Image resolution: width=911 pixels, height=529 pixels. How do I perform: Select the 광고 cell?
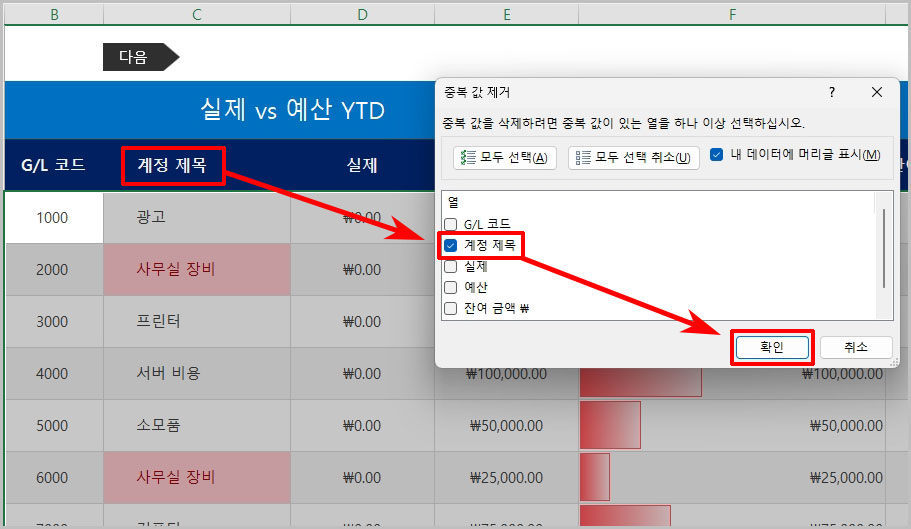197,218
